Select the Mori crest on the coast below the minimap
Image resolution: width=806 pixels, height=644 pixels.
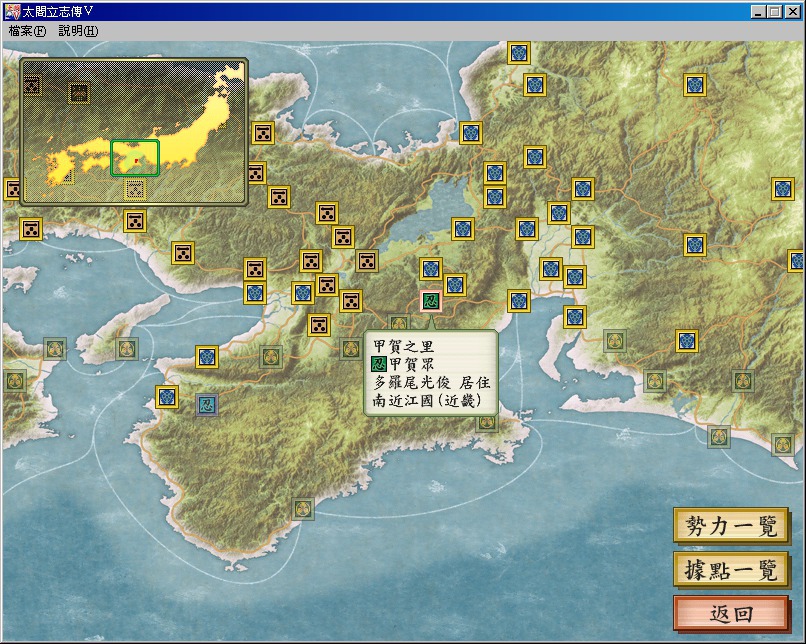[135, 221]
